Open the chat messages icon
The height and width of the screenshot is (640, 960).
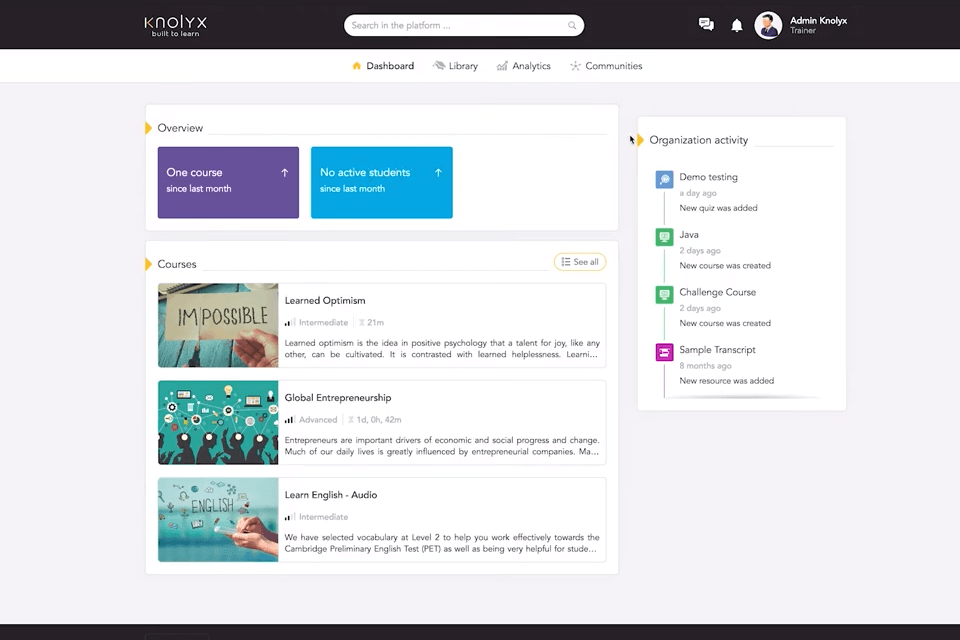[706, 24]
